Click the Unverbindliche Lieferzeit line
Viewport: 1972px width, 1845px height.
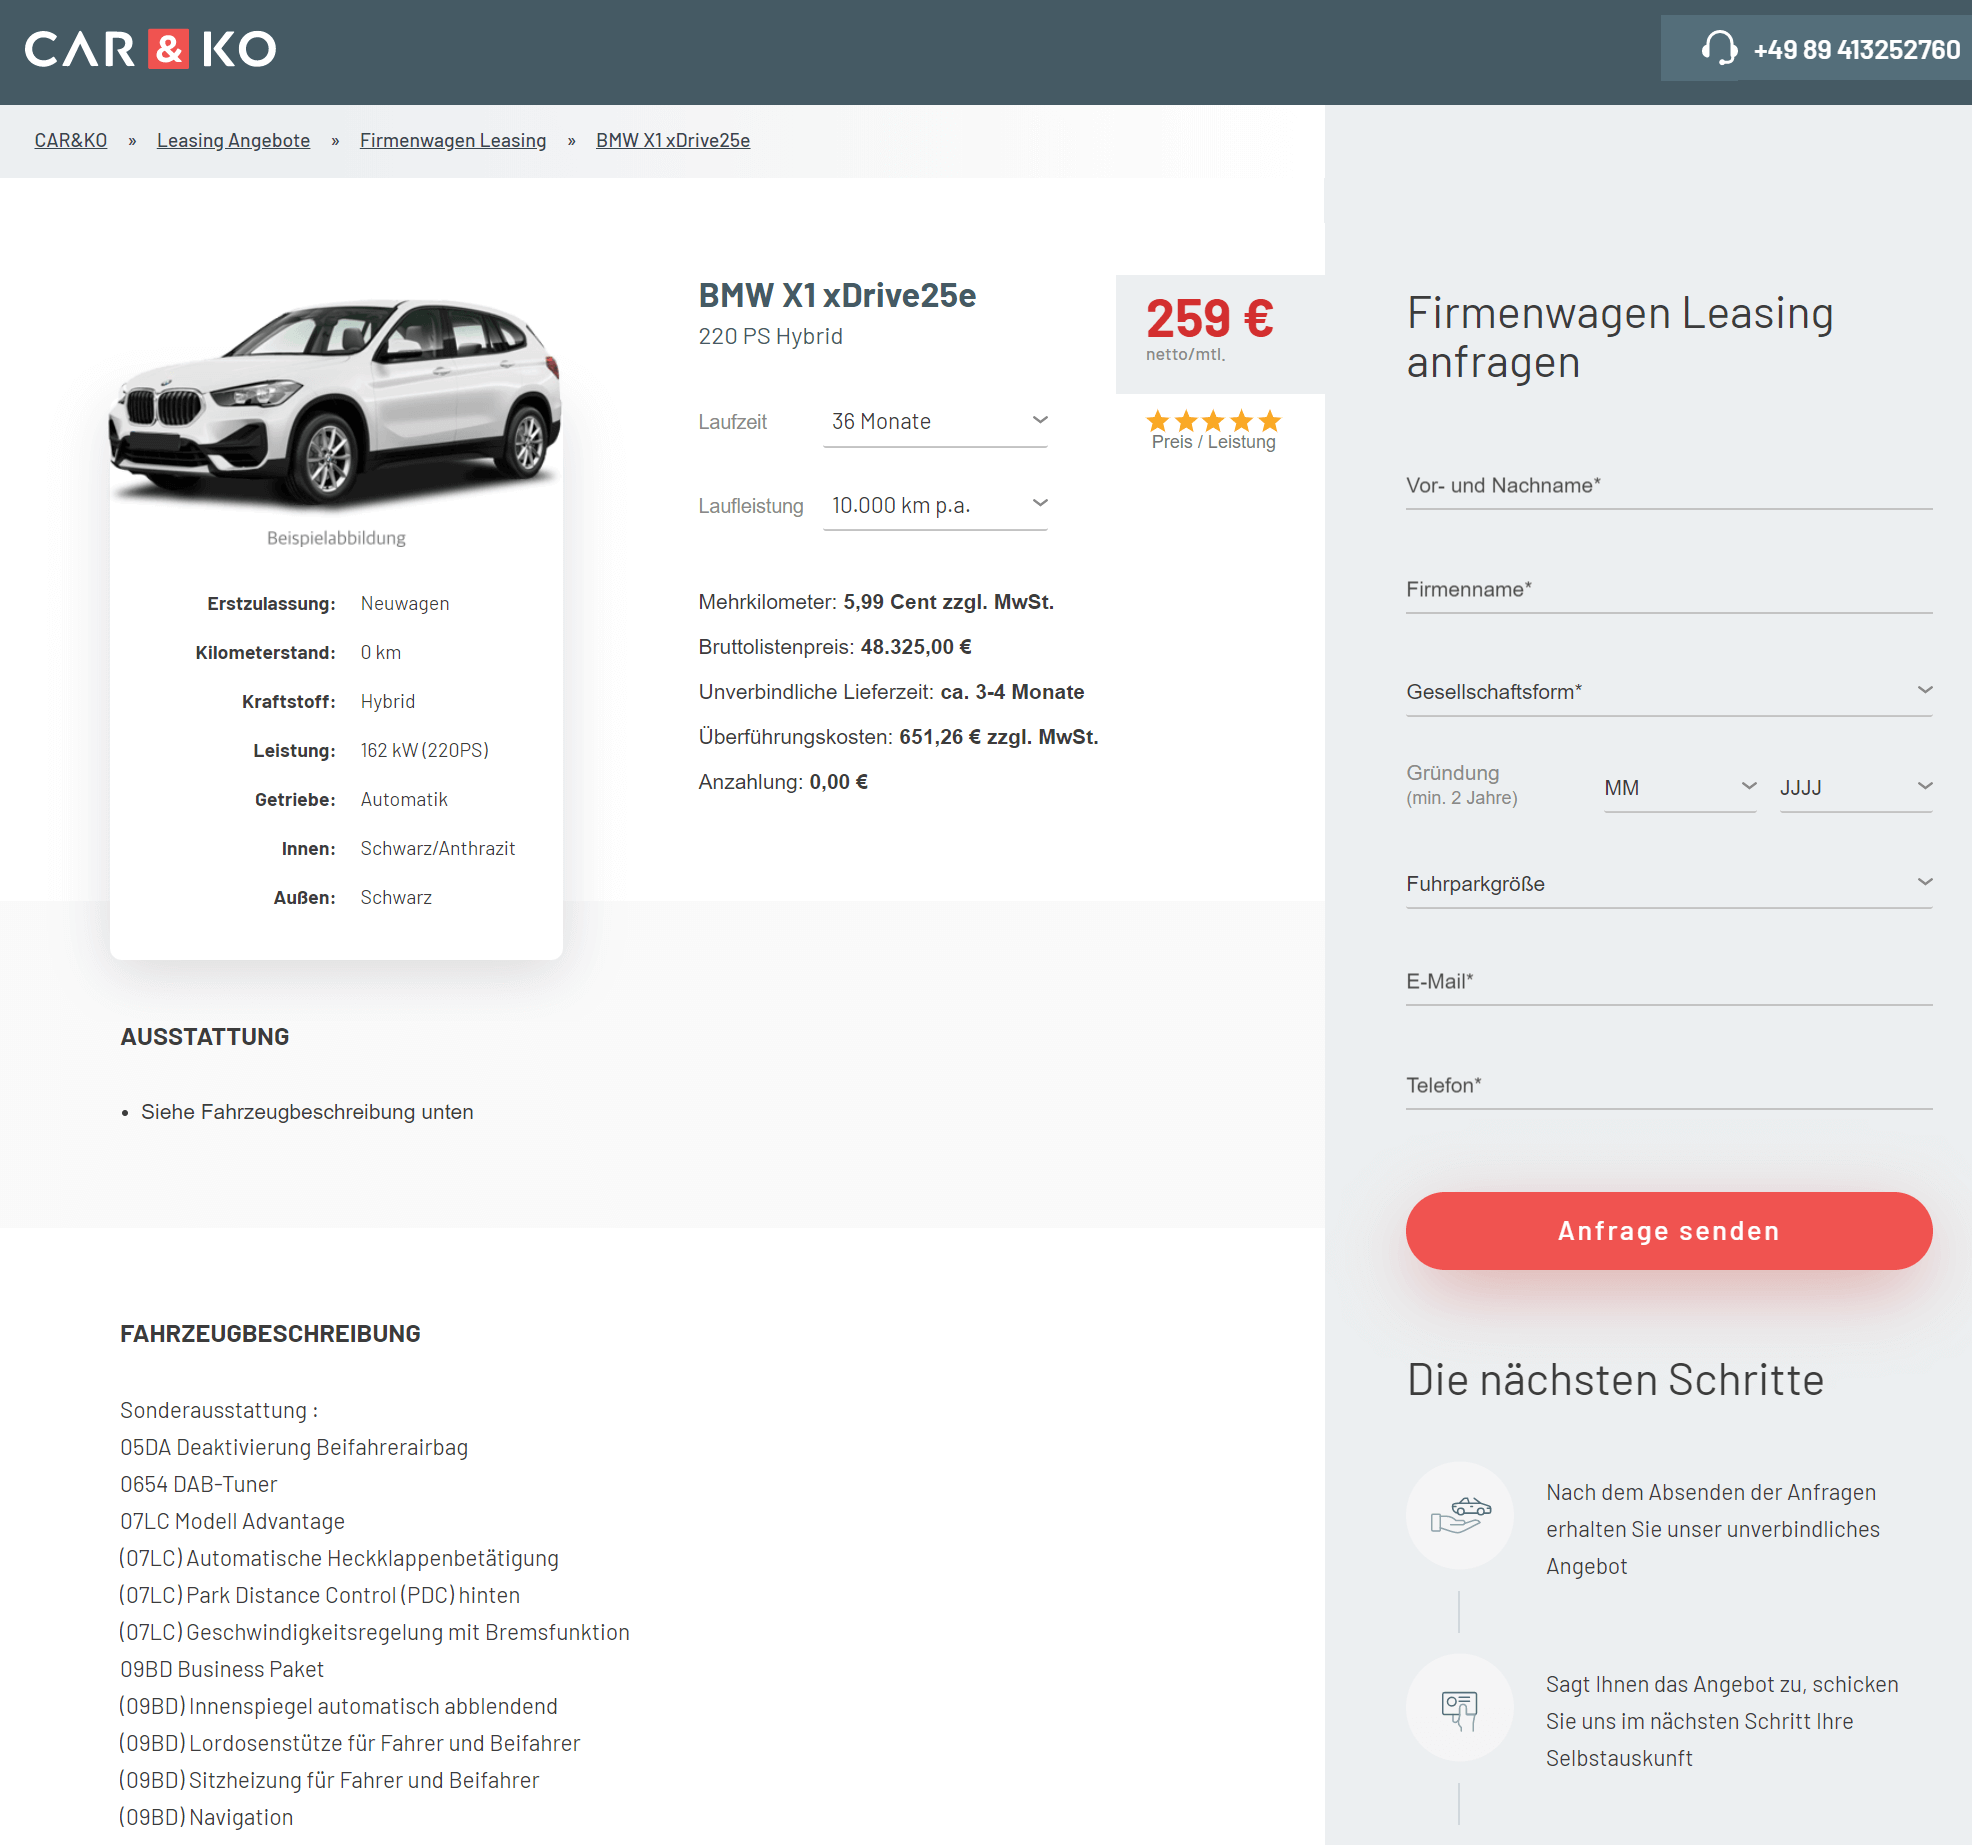[x=891, y=692]
